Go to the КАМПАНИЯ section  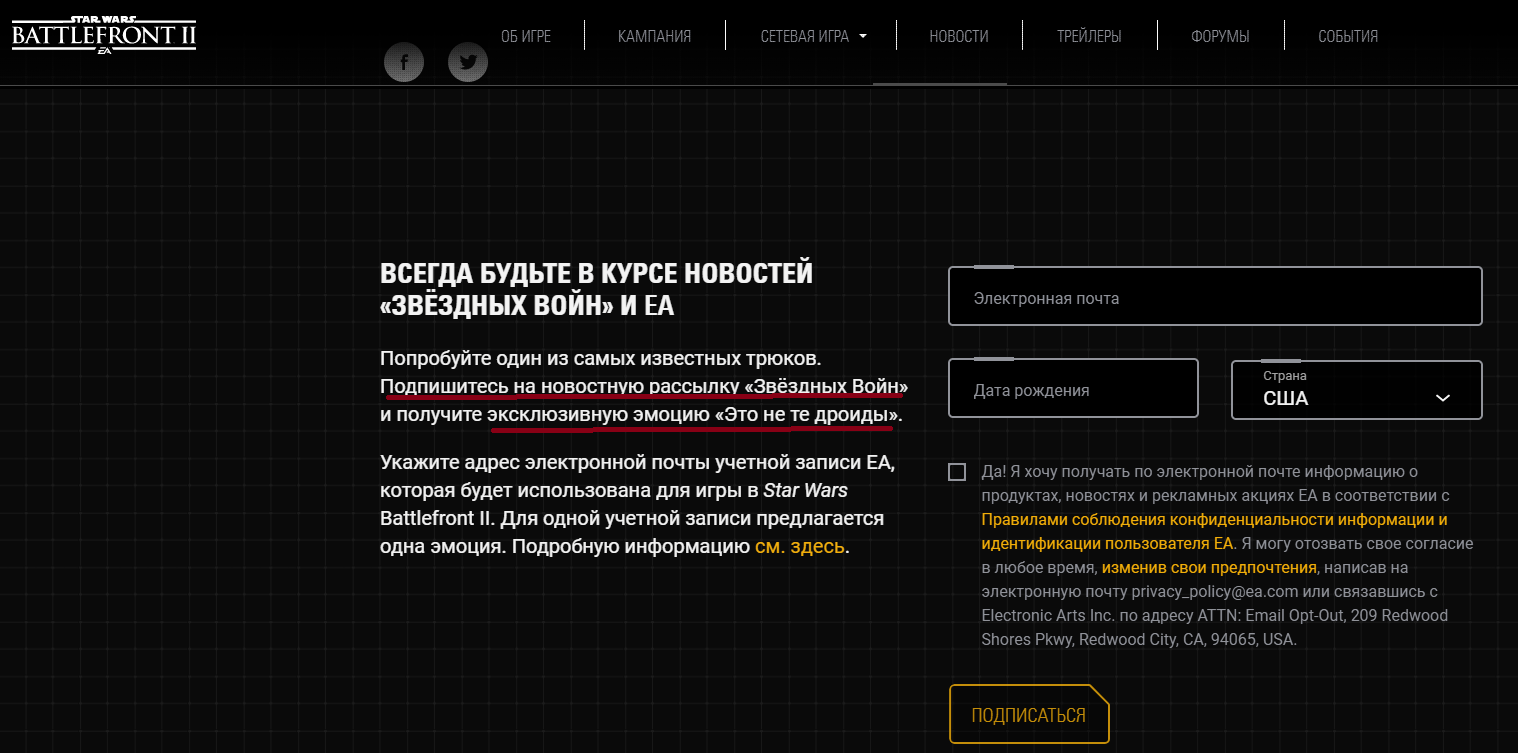(x=655, y=36)
